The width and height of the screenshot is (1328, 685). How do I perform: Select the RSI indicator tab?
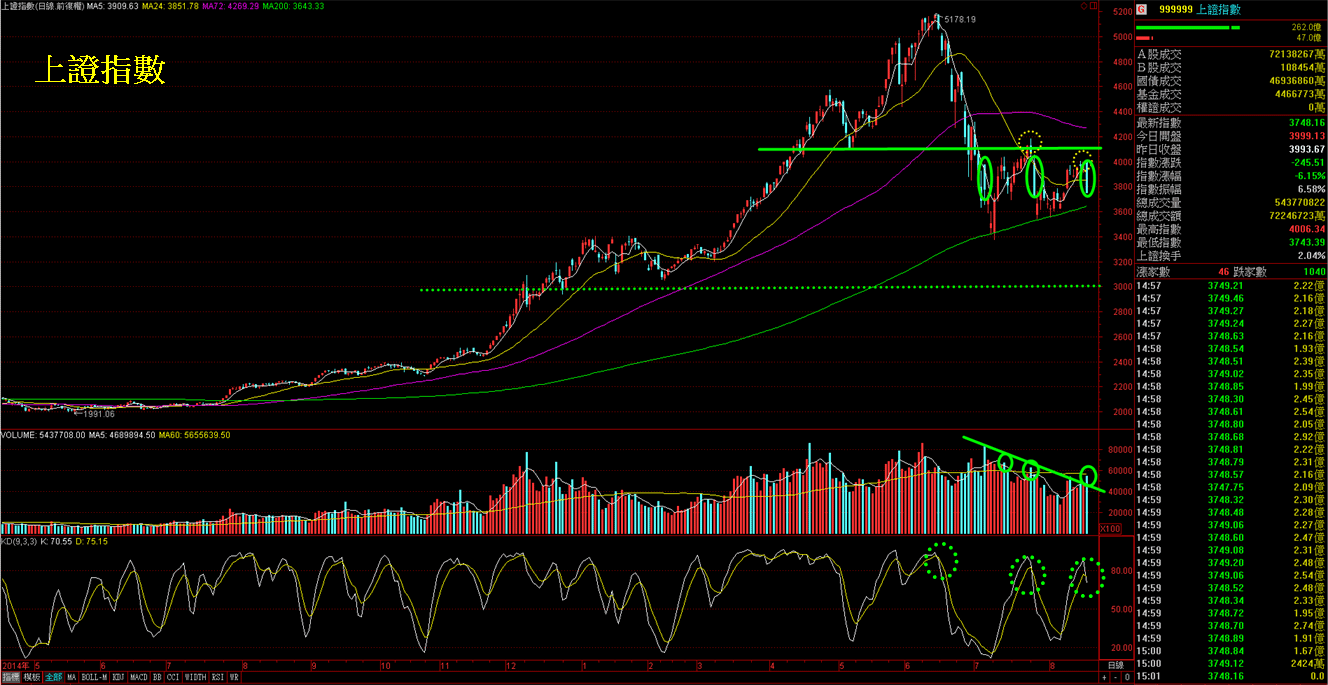point(218,677)
